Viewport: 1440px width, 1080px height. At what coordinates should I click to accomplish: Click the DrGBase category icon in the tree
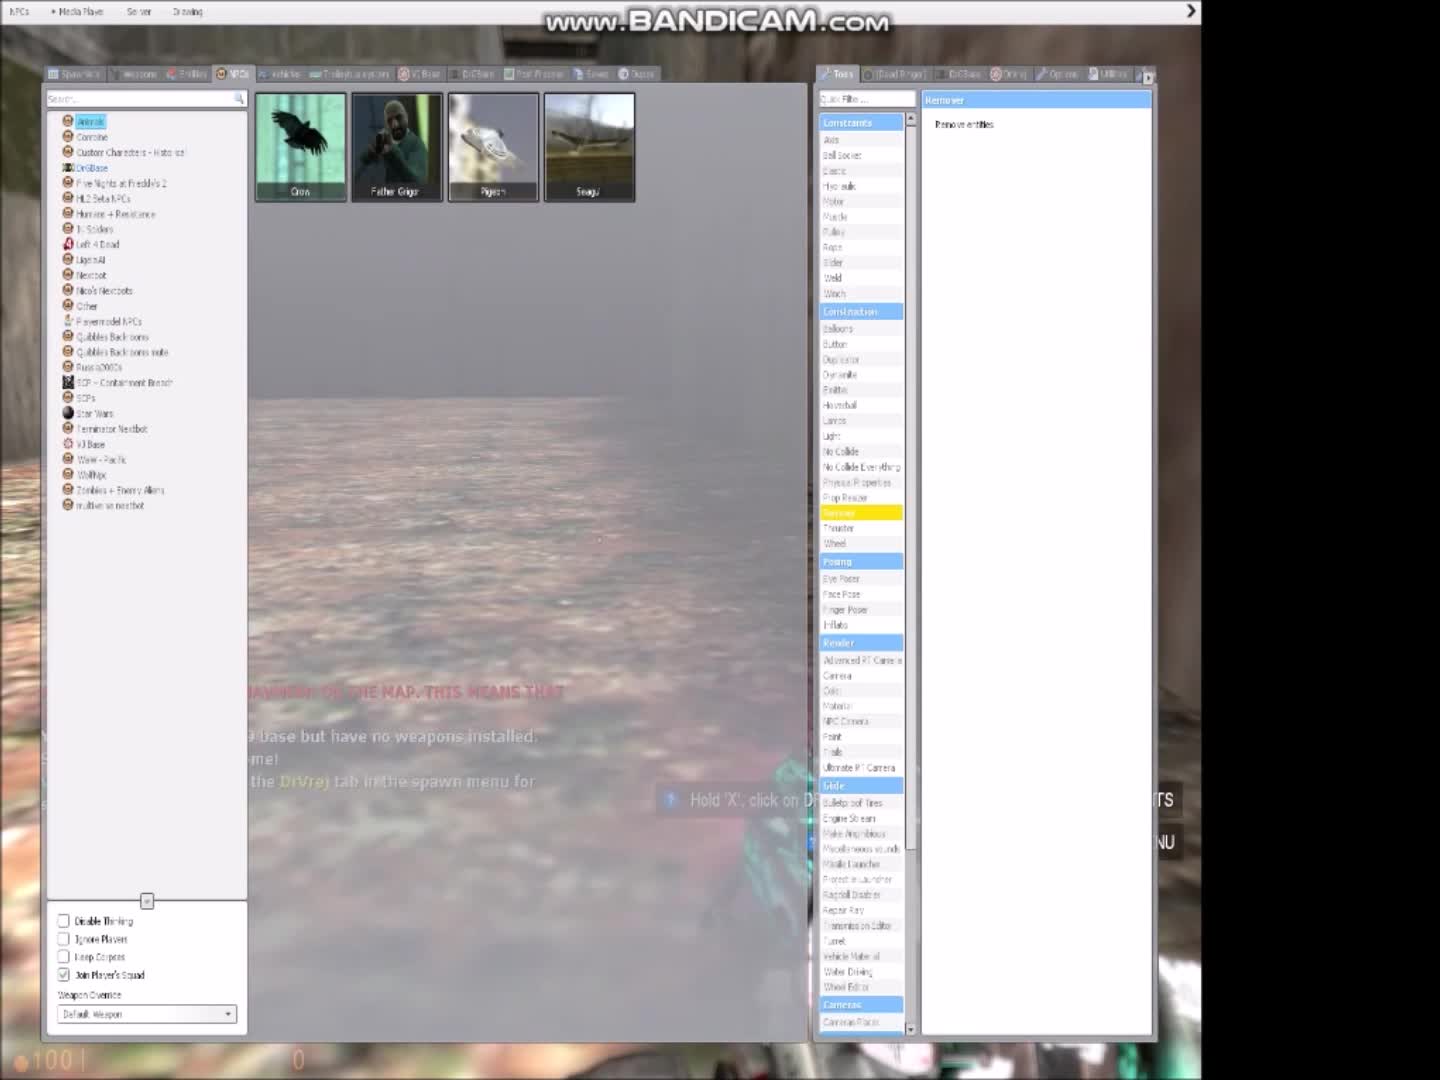coord(68,167)
